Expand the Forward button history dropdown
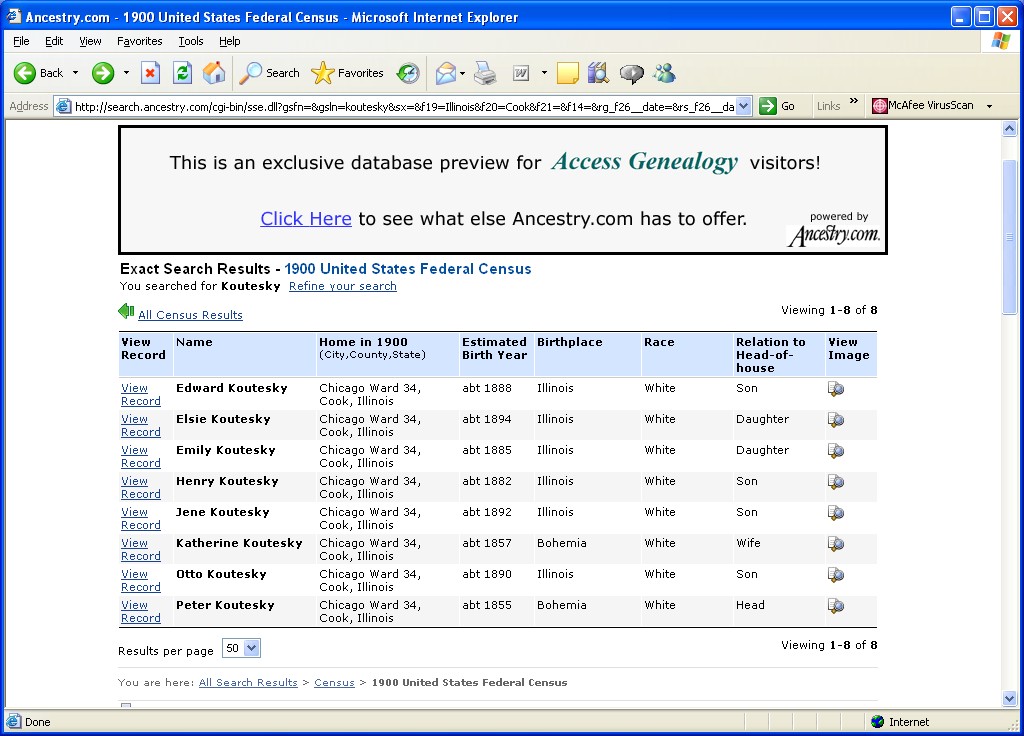The width and height of the screenshot is (1024, 736). (126, 72)
